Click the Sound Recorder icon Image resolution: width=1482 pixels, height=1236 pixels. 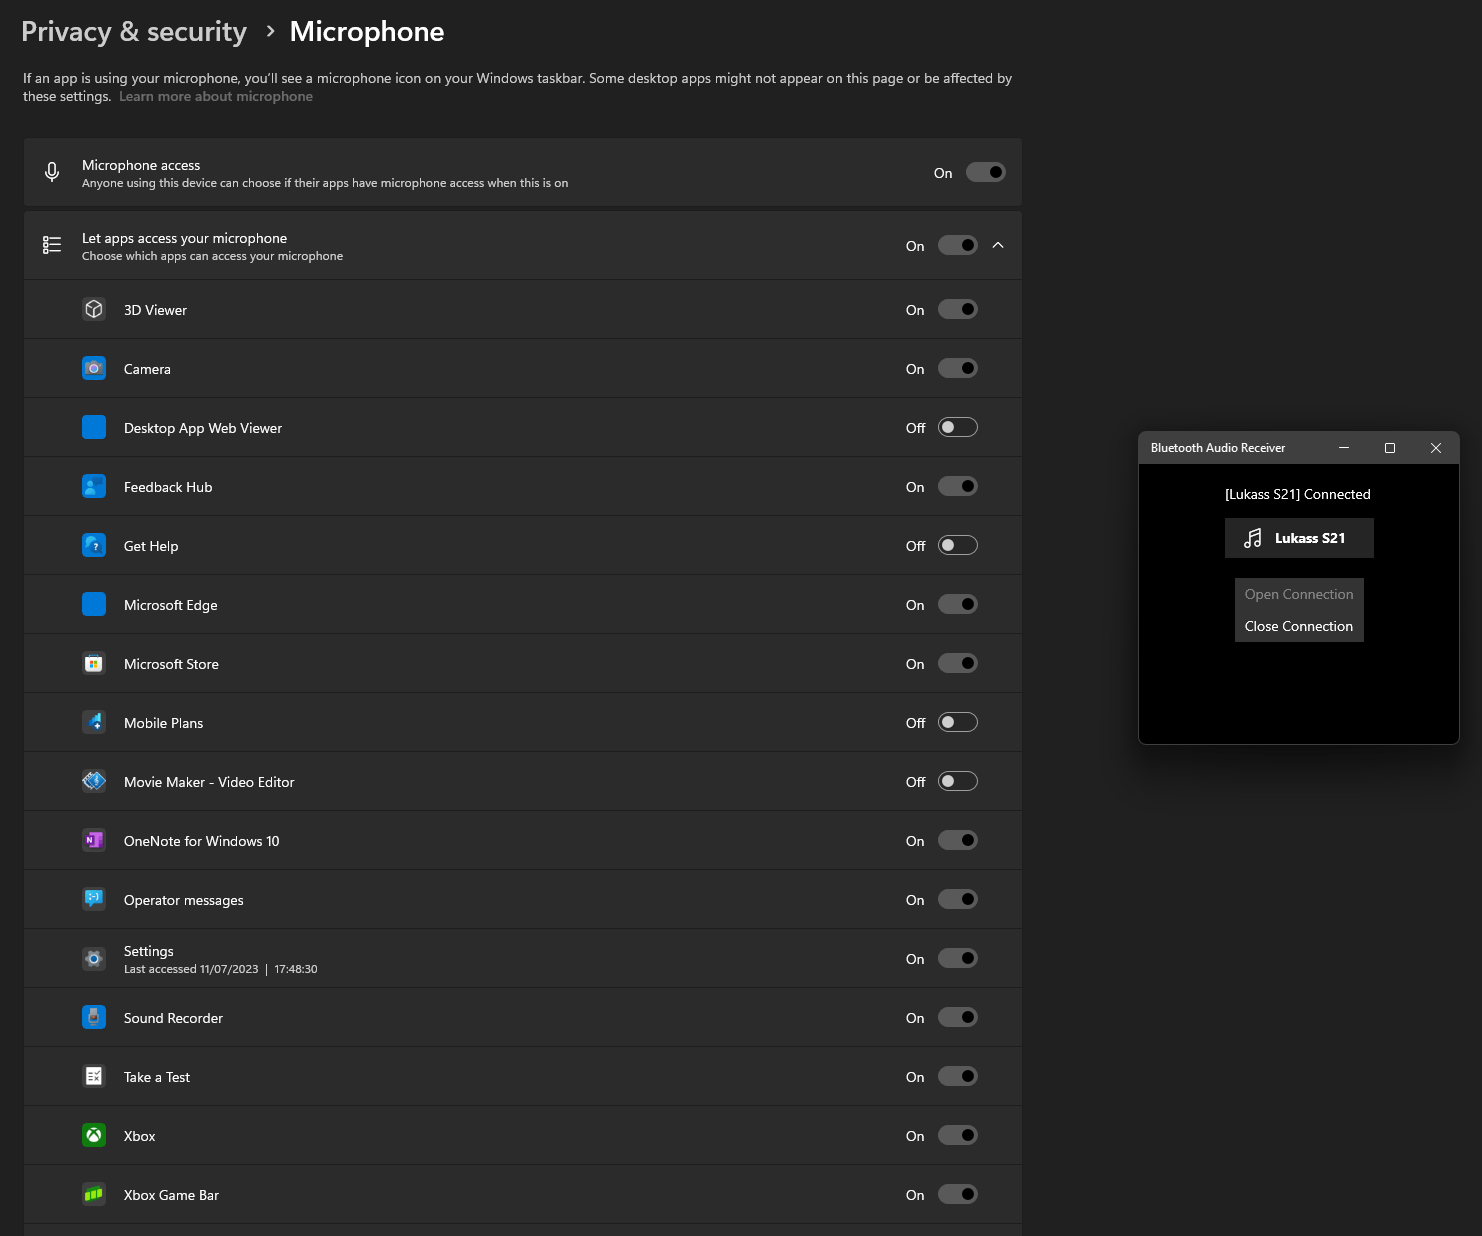point(94,1017)
